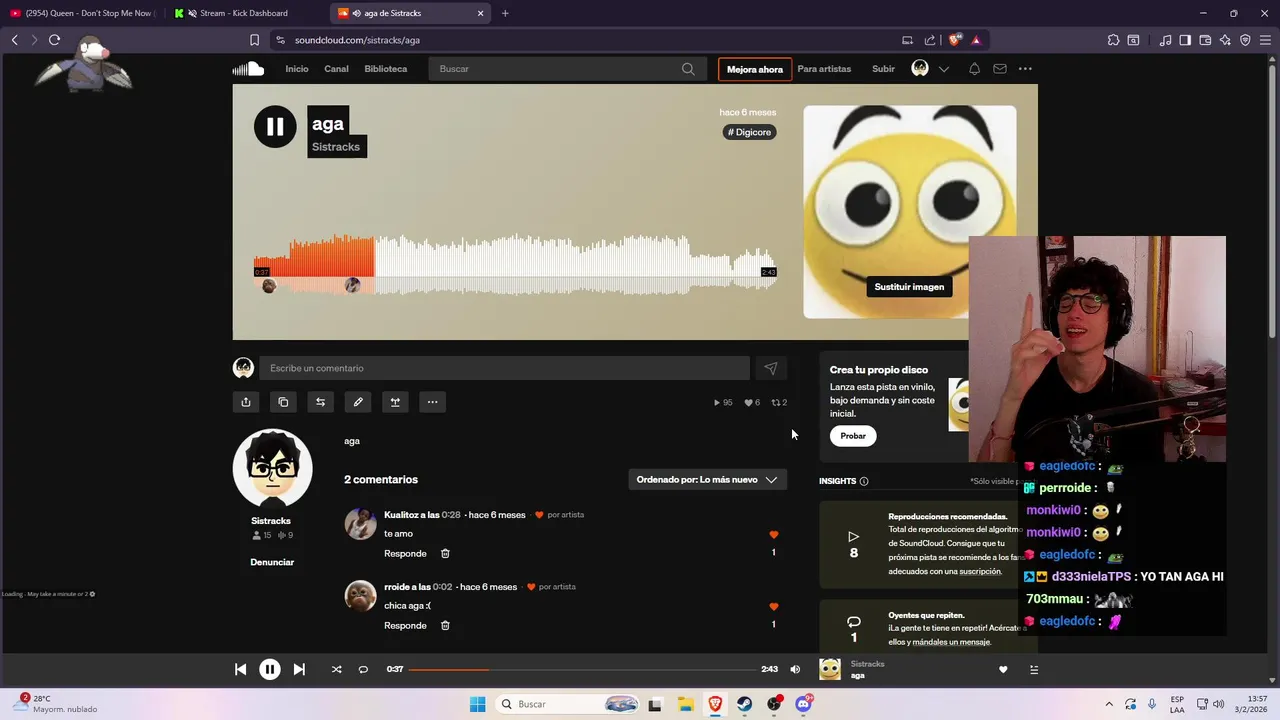
Task: Click the #Digicore tag
Action: tap(749, 132)
